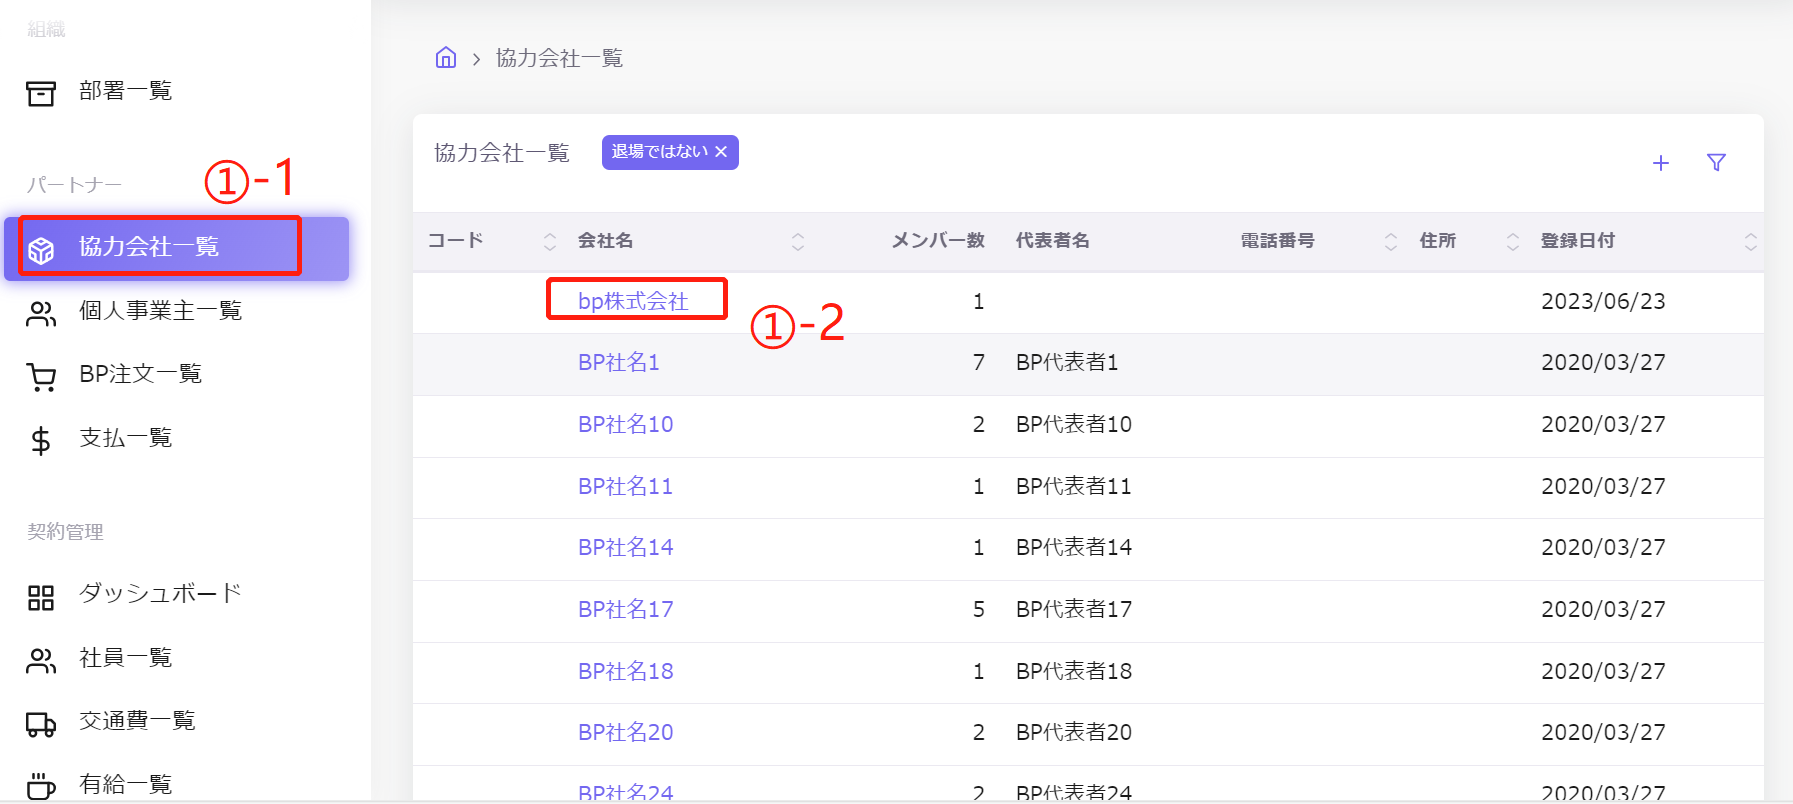Open the bp株式会社 company link

[633, 301]
